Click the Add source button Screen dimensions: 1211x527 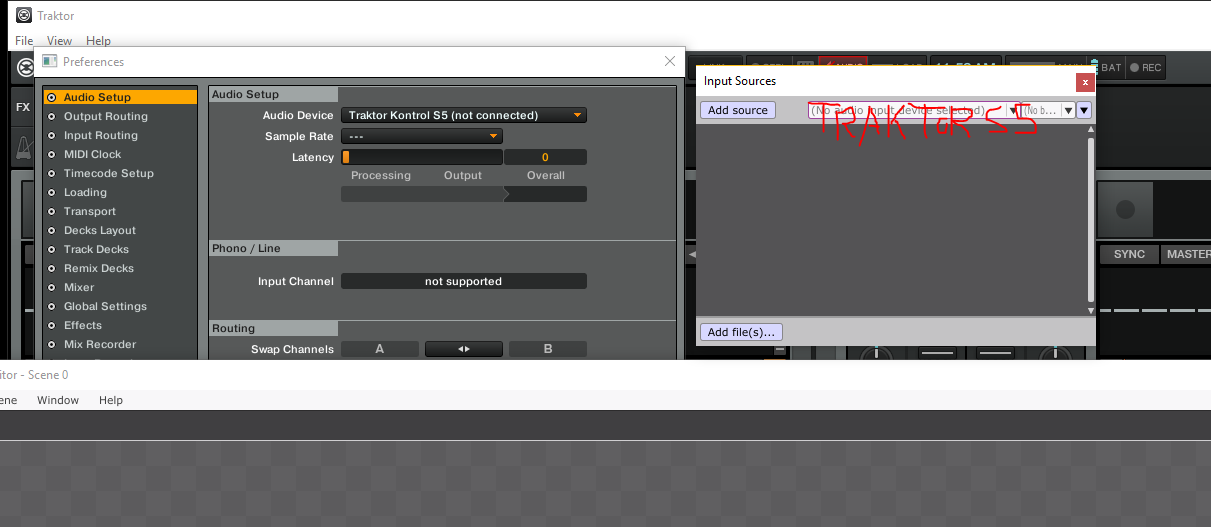click(738, 110)
